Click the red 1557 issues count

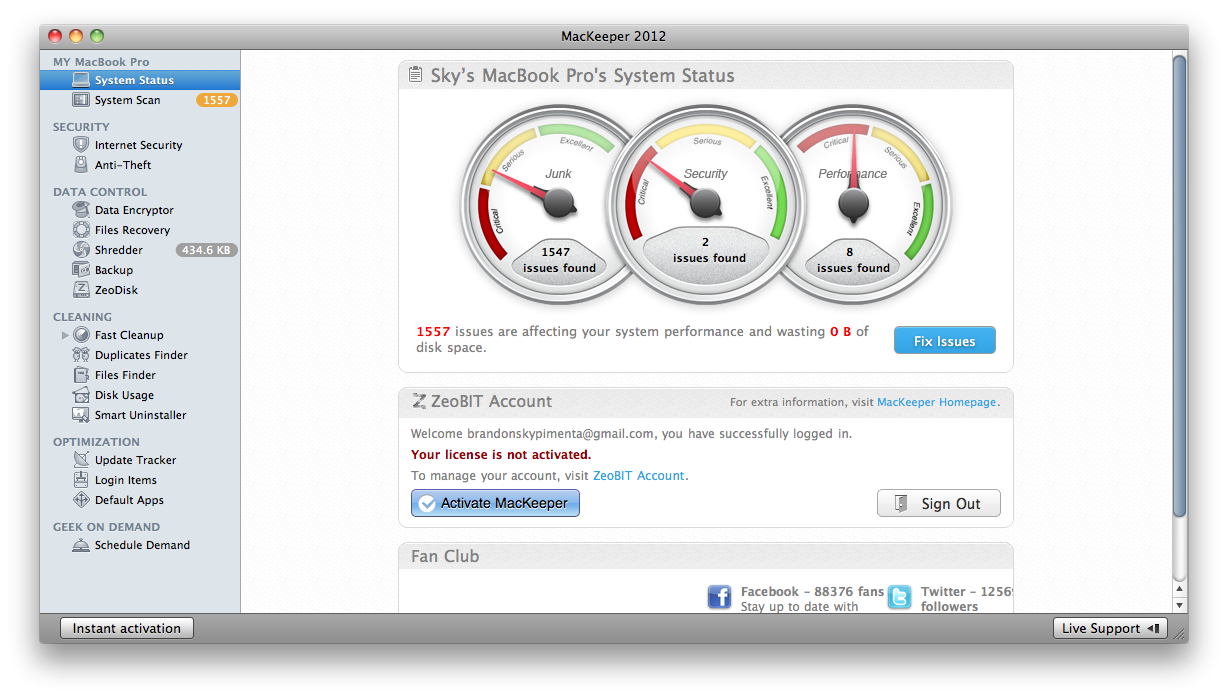click(x=433, y=331)
